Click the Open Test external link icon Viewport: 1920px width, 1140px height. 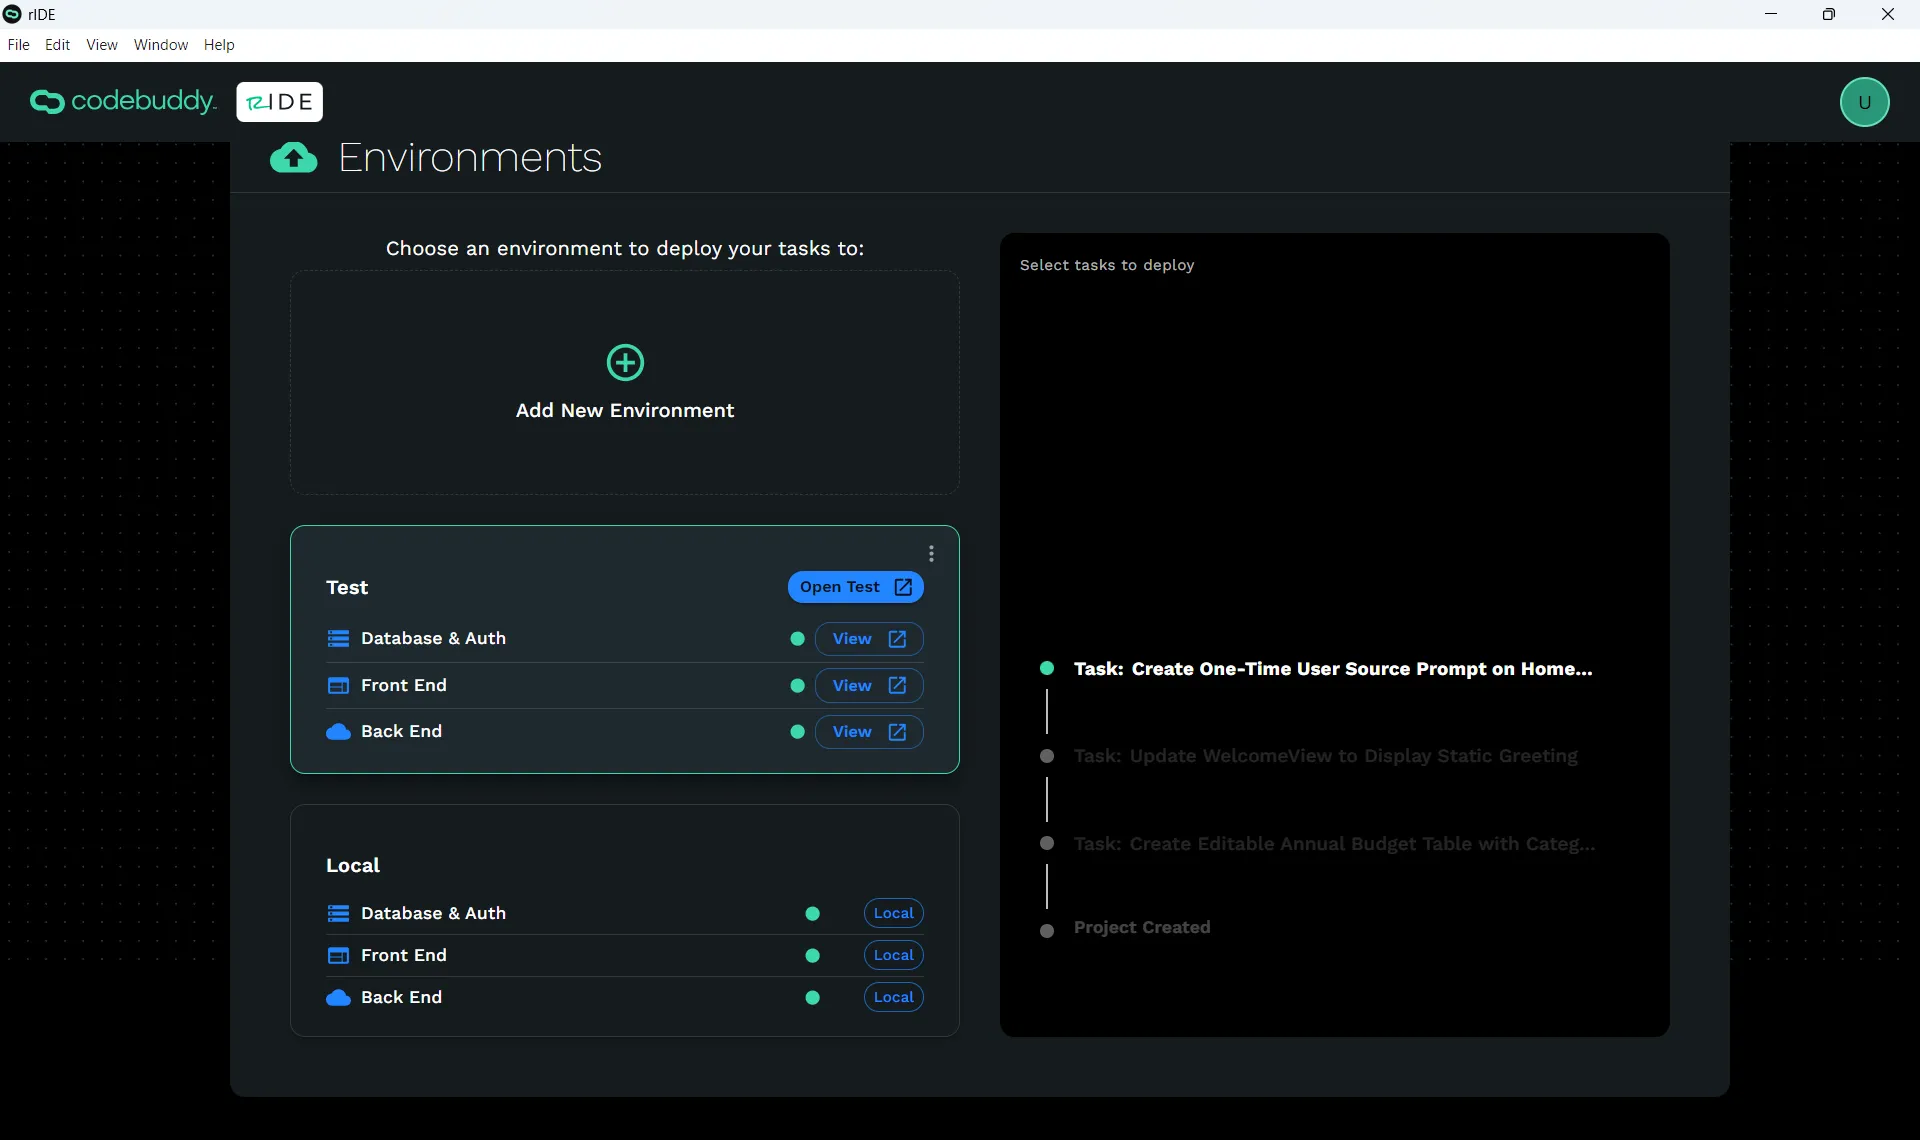tap(903, 587)
